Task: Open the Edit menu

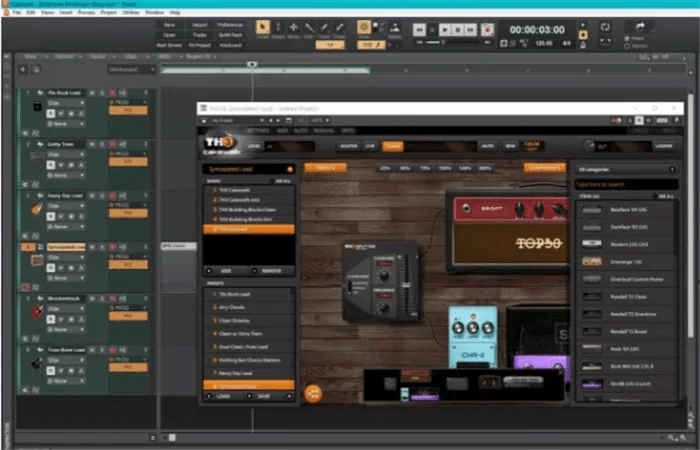Action: 30,12
